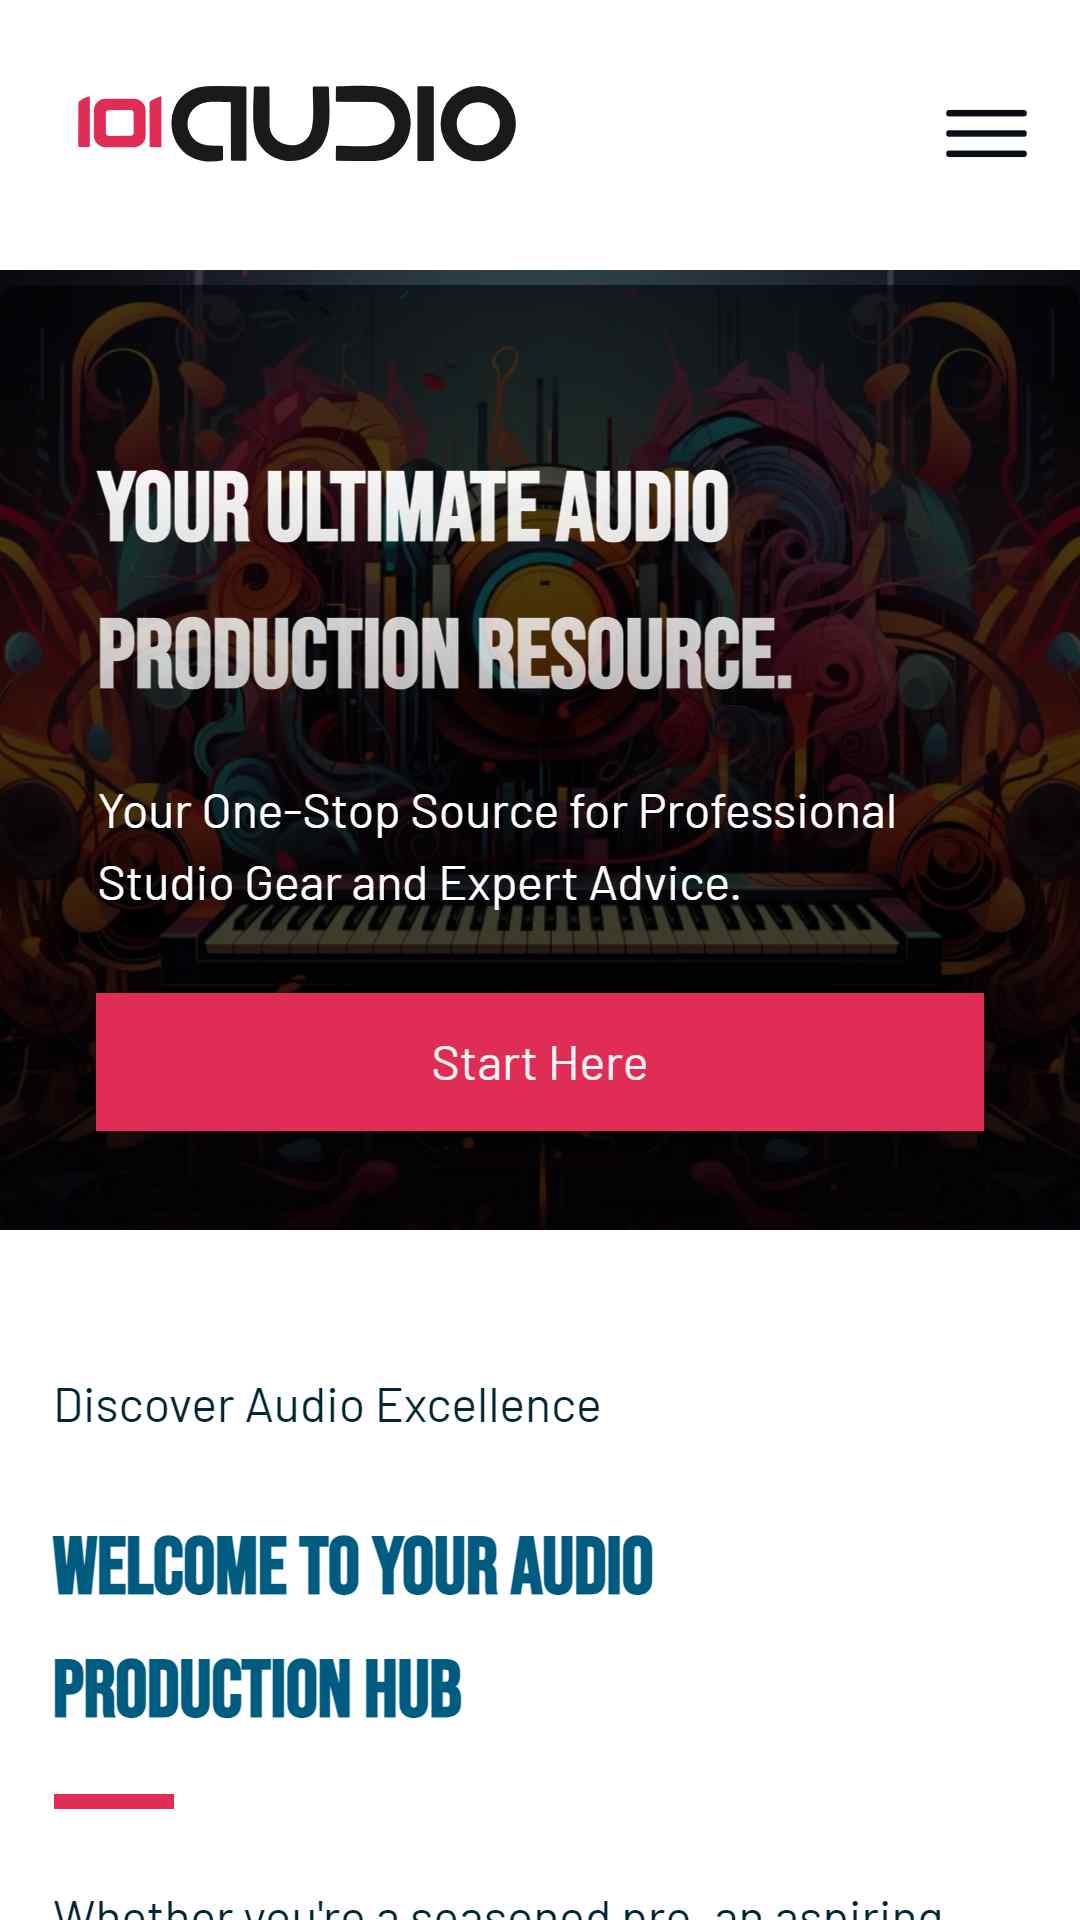
Task: Click the "Production Resource." hero heading line
Action: (x=445, y=653)
